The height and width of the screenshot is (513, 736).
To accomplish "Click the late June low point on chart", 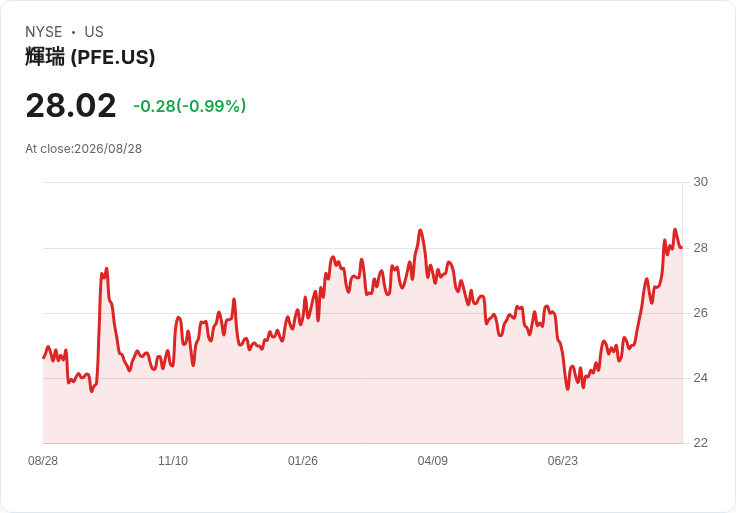I will click(x=567, y=389).
